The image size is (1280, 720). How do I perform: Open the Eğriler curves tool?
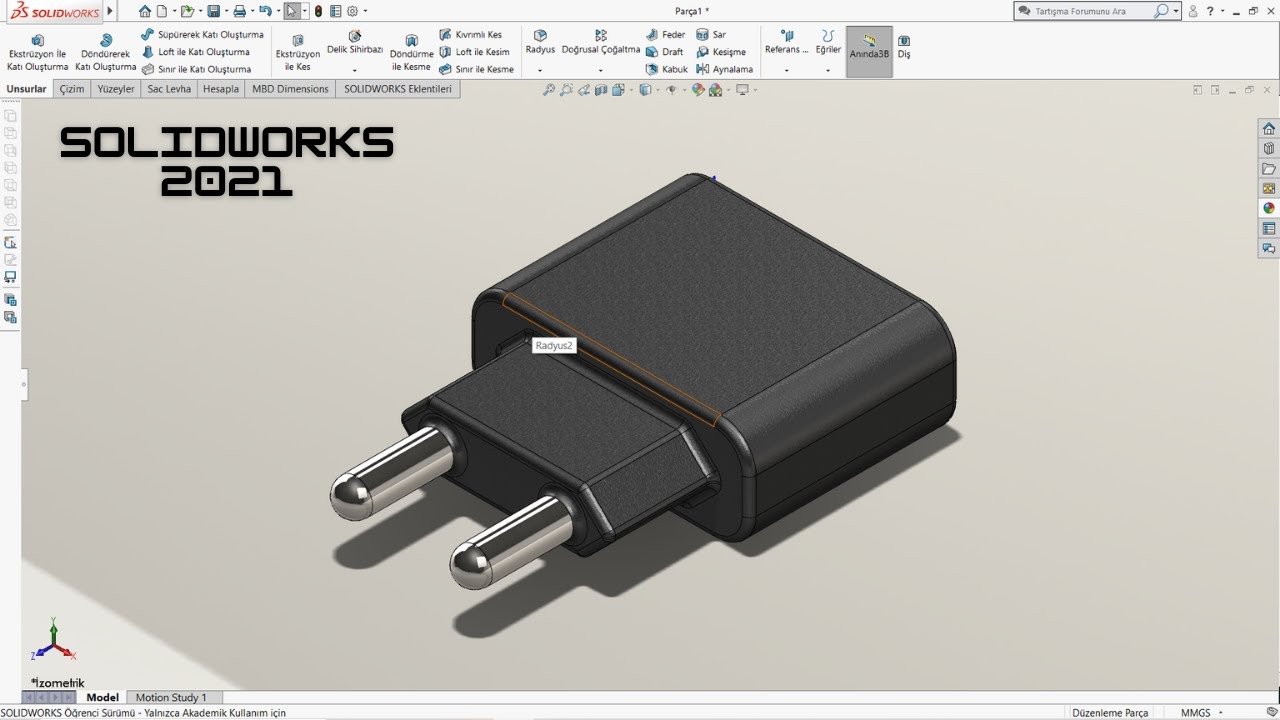pyautogui.click(x=828, y=42)
